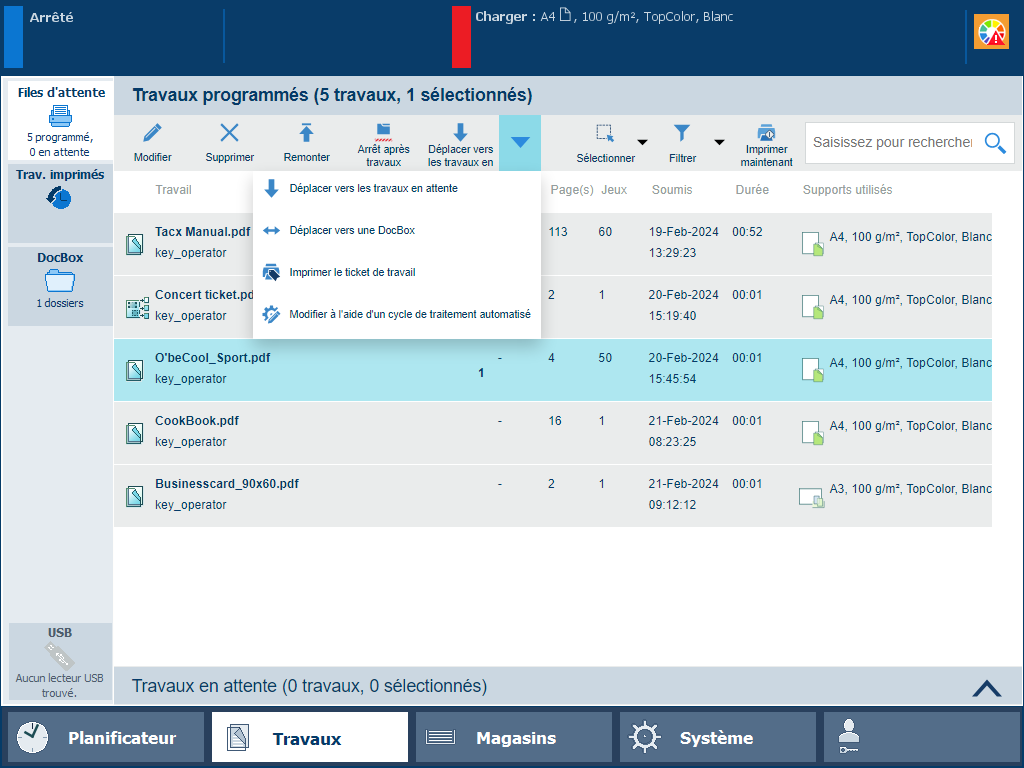The width and height of the screenshot is (1024, 768).
Task: Choose Déplacer vers une DocBox
Action: pyautogui.click(x=351, y=230)
